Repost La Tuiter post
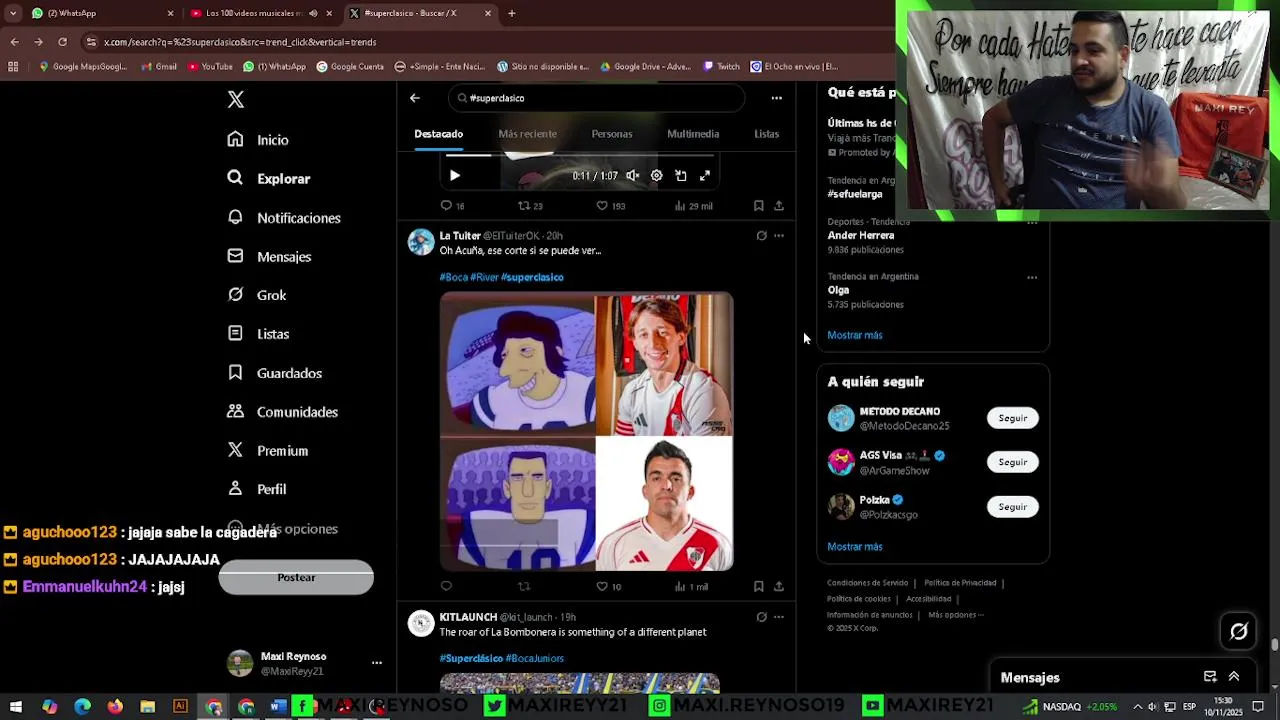Image resolution: width=1280 pixels, height=720 pixels. tap(524, 587)
